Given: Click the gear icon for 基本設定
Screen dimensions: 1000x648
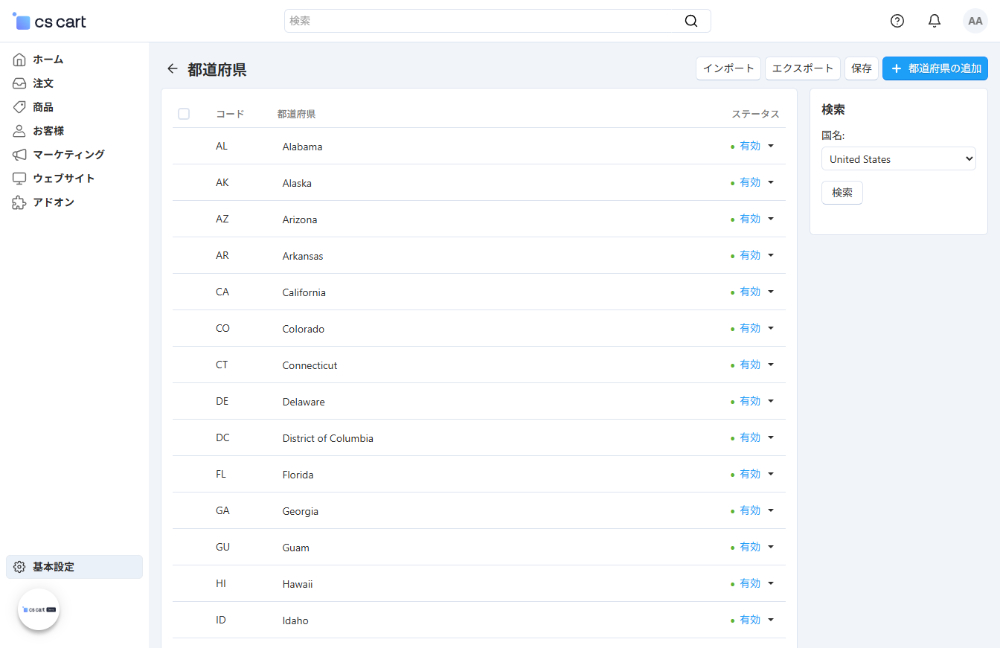Looking at the screenshot, I should tap(19, 567).
